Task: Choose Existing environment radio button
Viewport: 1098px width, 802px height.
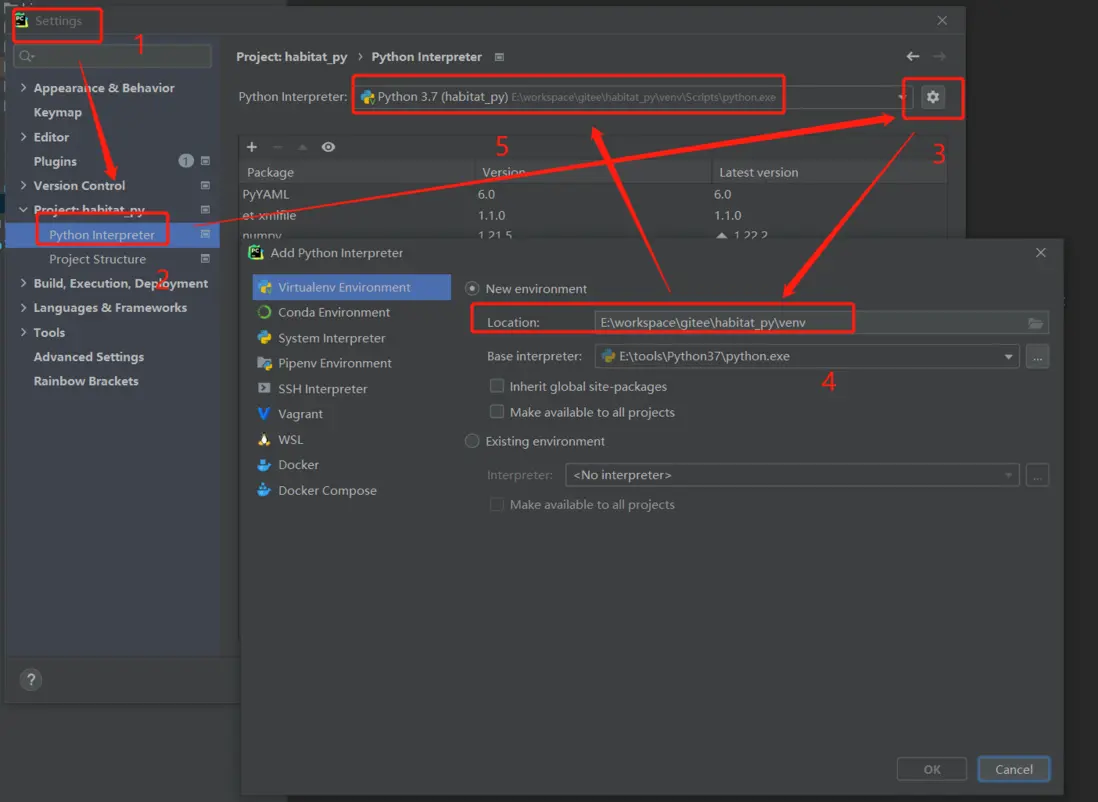Action: [x=472, y=441]
